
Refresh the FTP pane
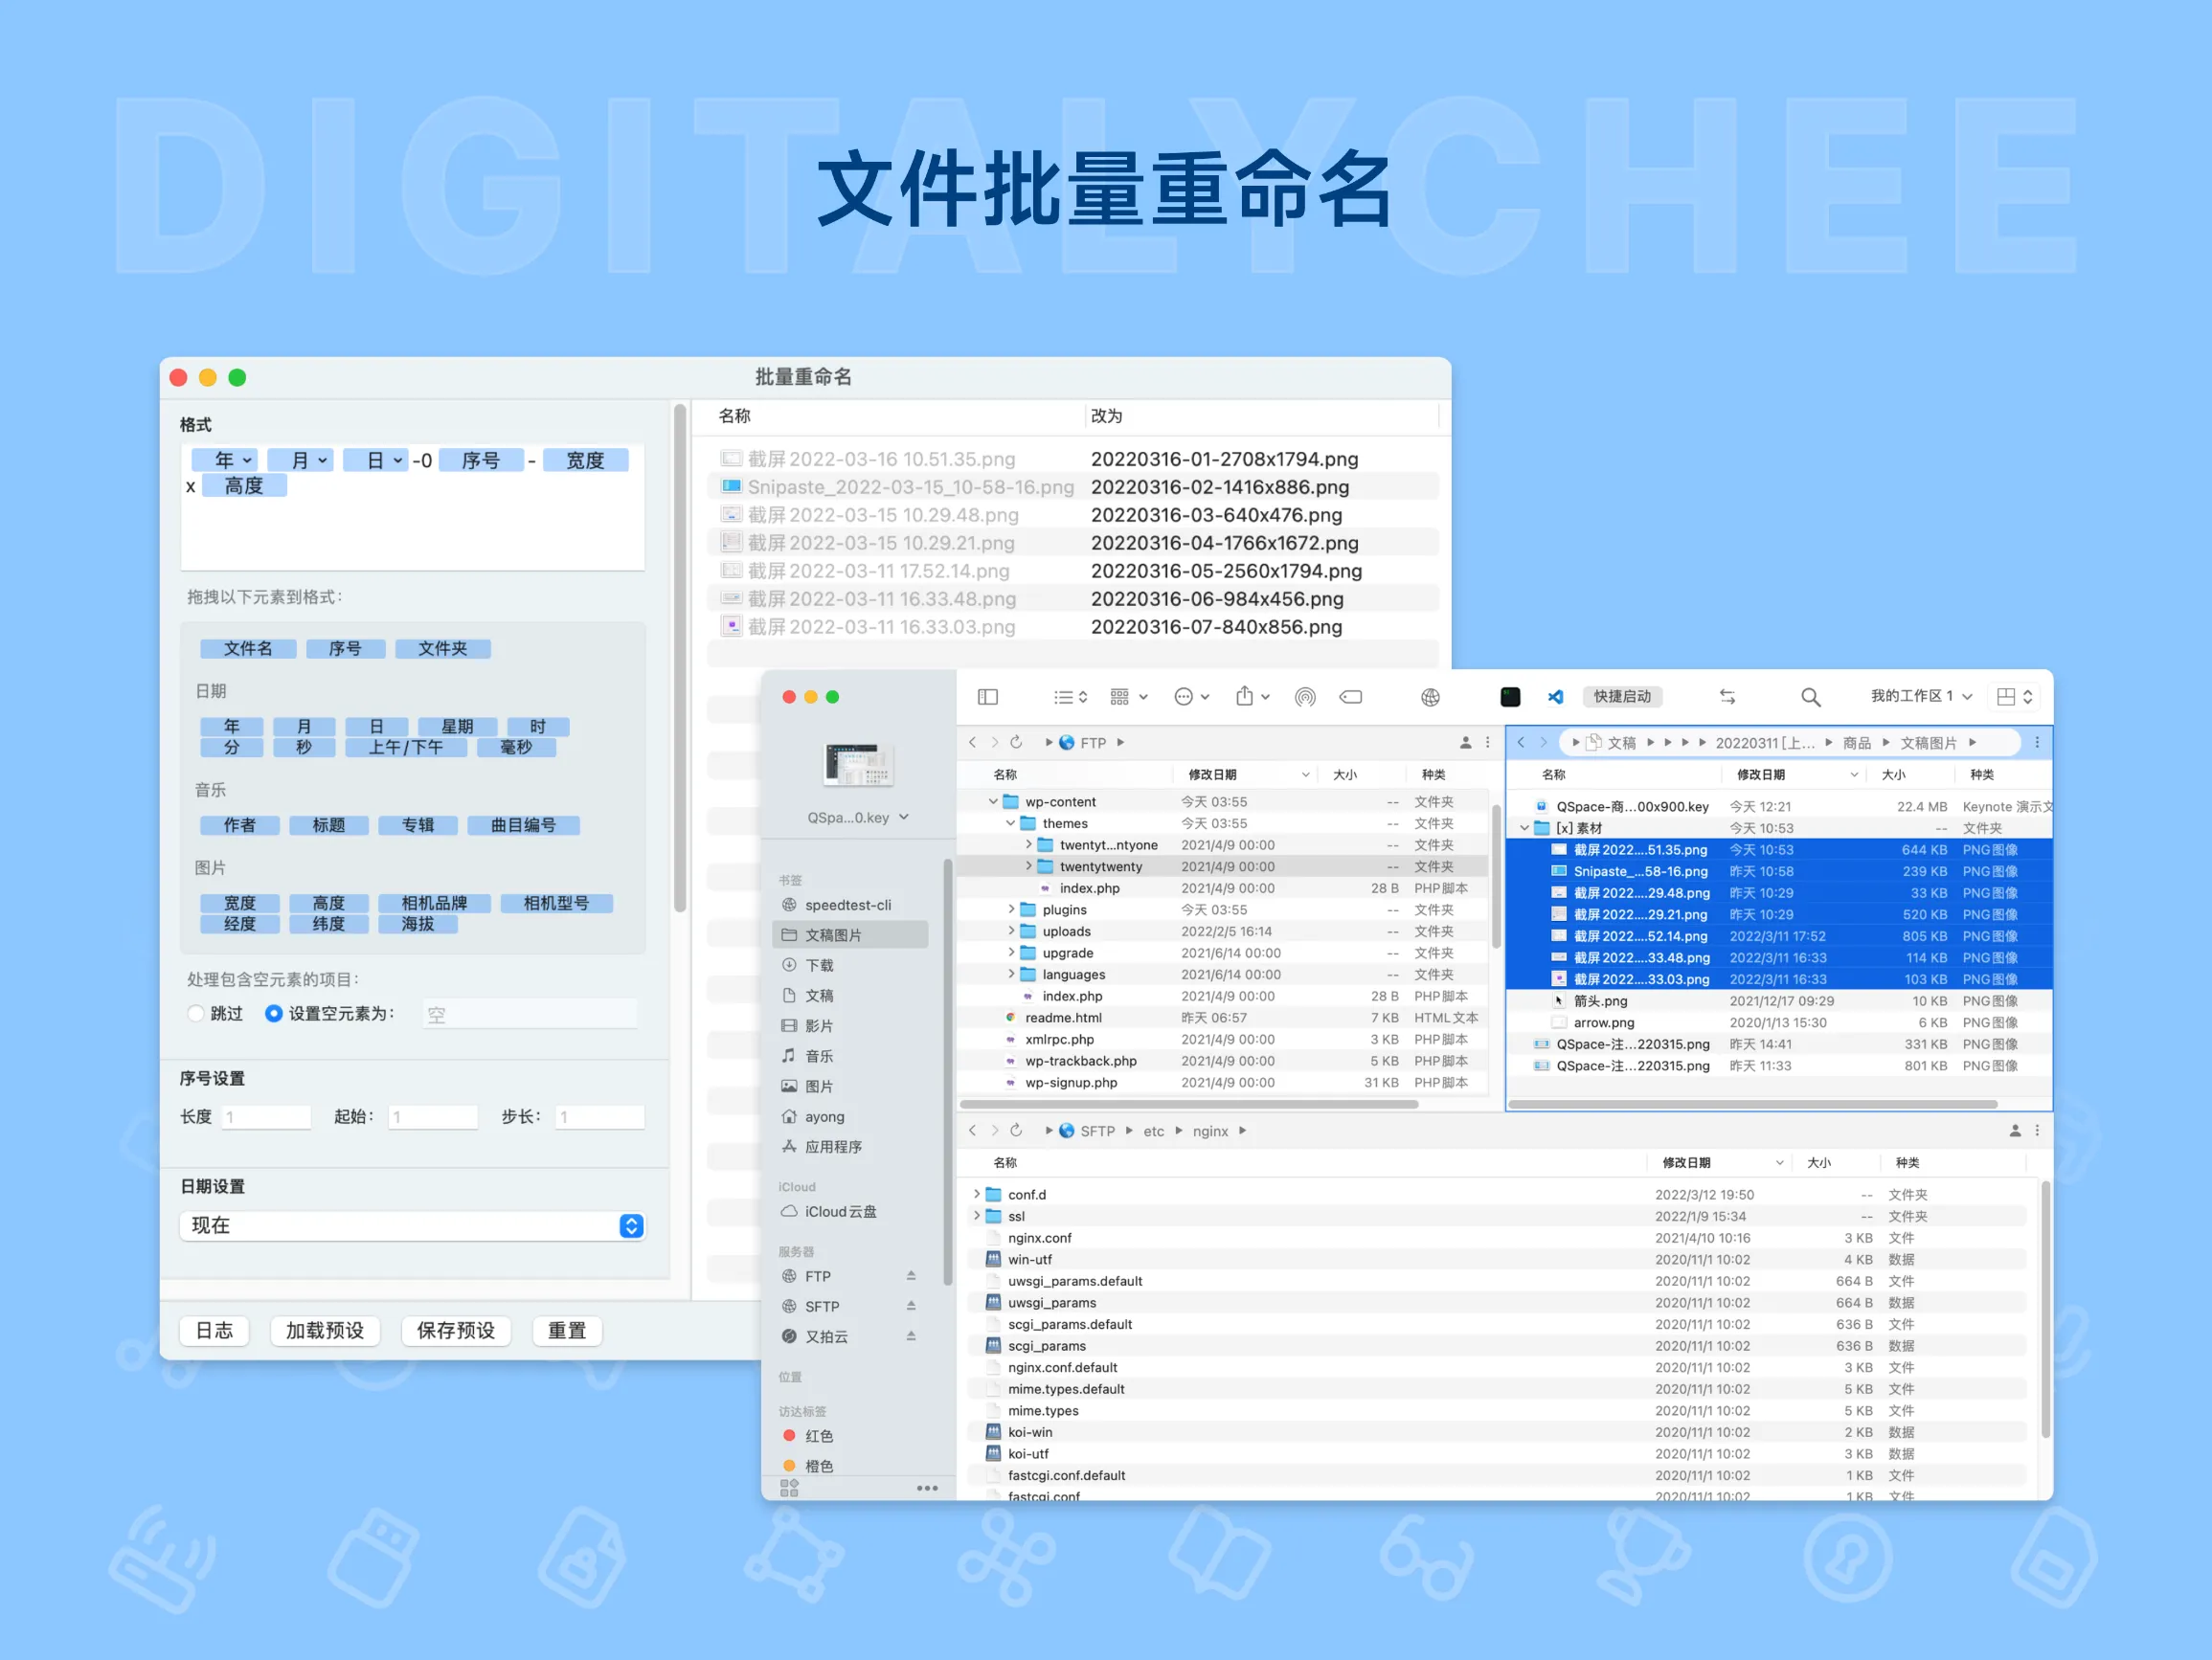click(x=1016, y=742)
